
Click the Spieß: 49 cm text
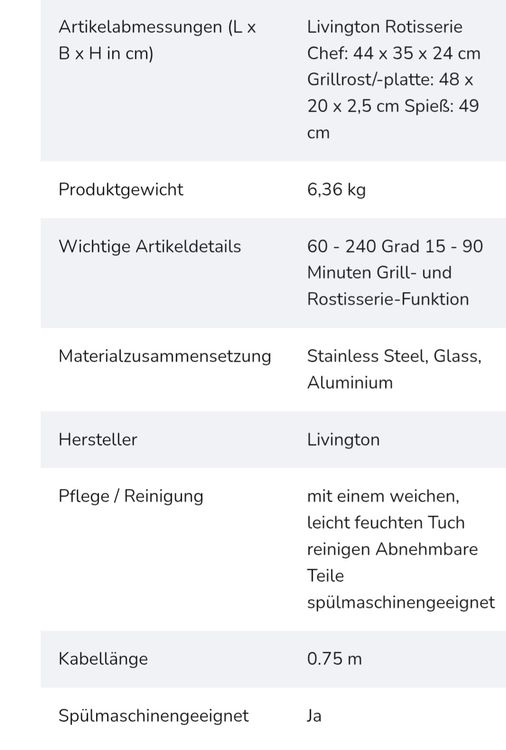(x=441, y=106)
